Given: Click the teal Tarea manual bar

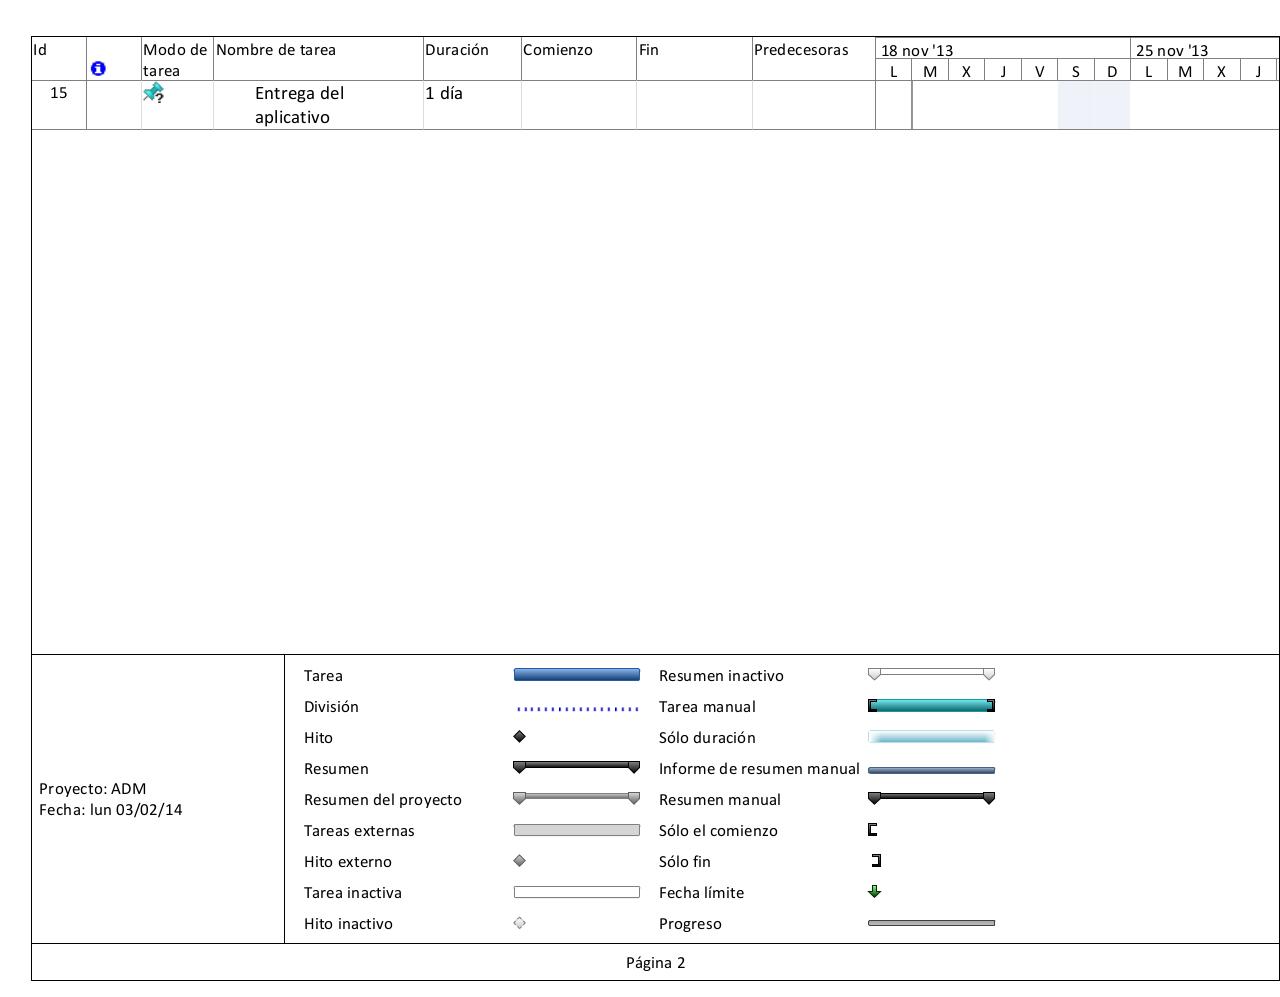Looking at the screenshot, I should coord(931,706).
